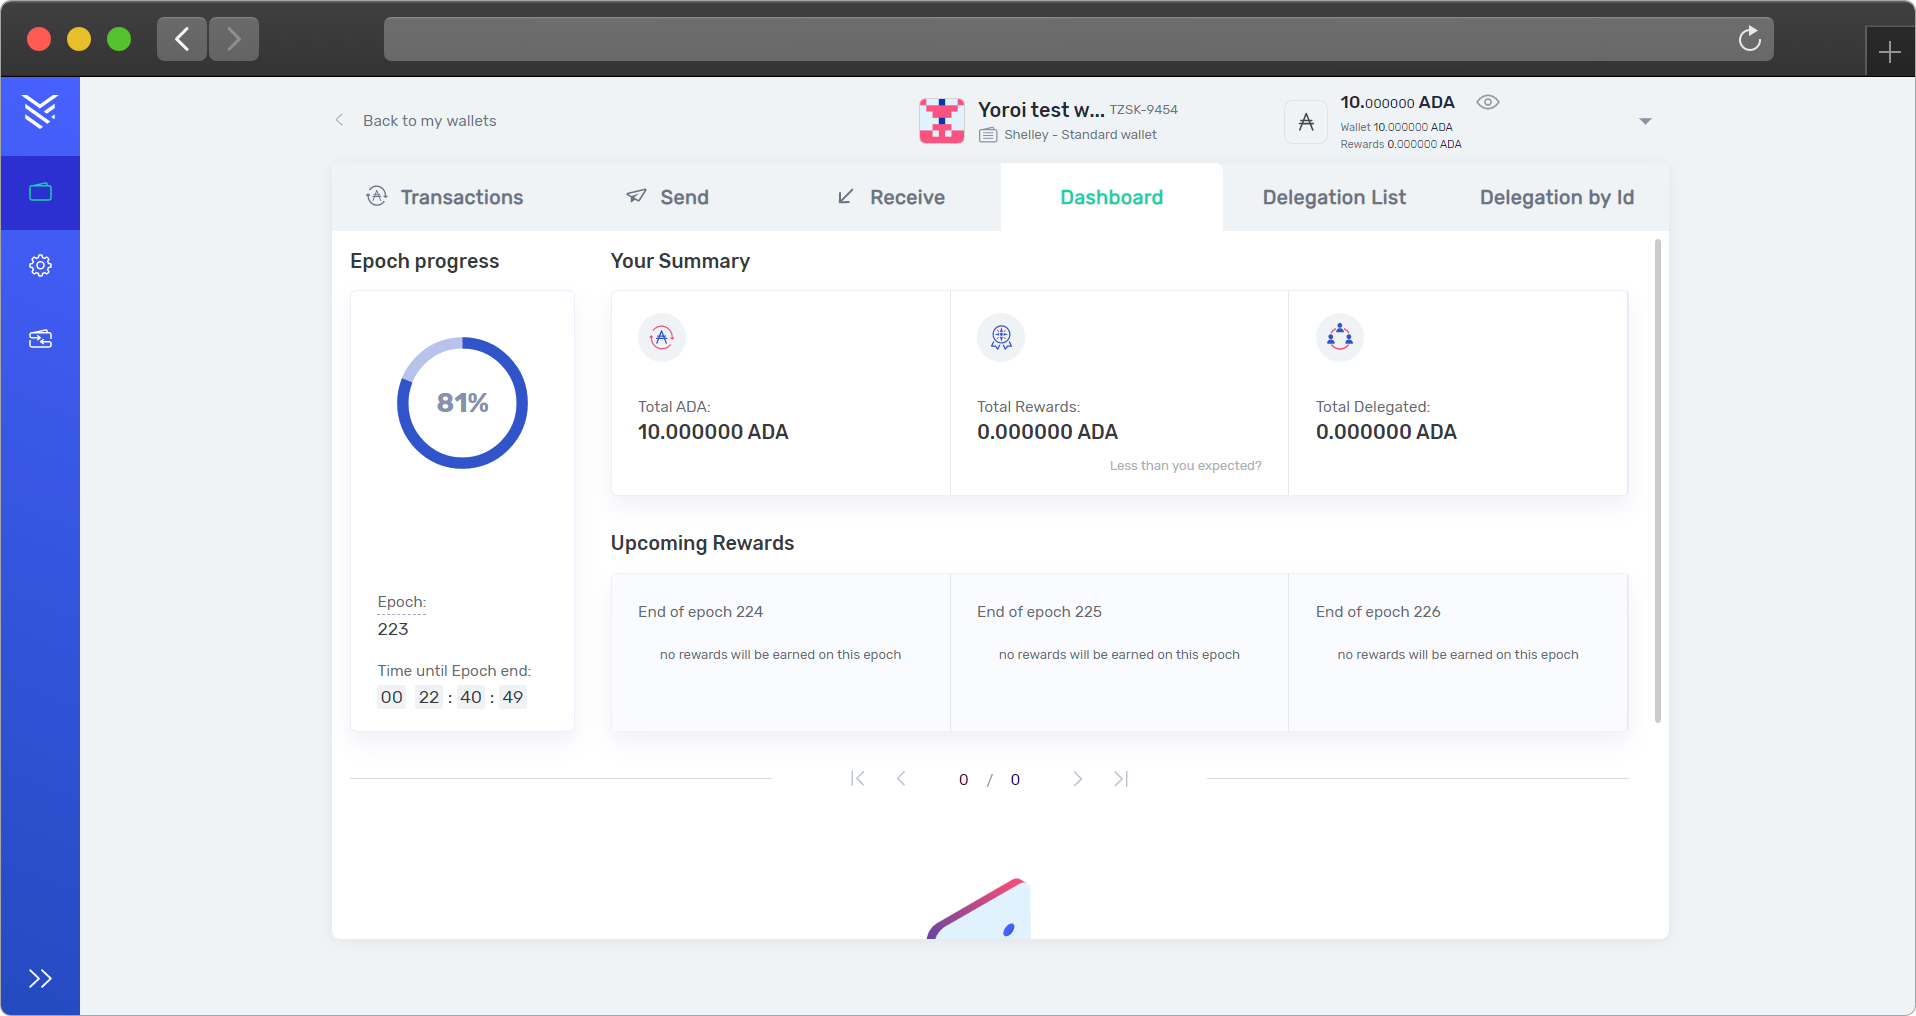This screenshot has height=1016, width=1916.
Task: Click the Yoroi test wallet avatar
Action: tap(942, 121)
